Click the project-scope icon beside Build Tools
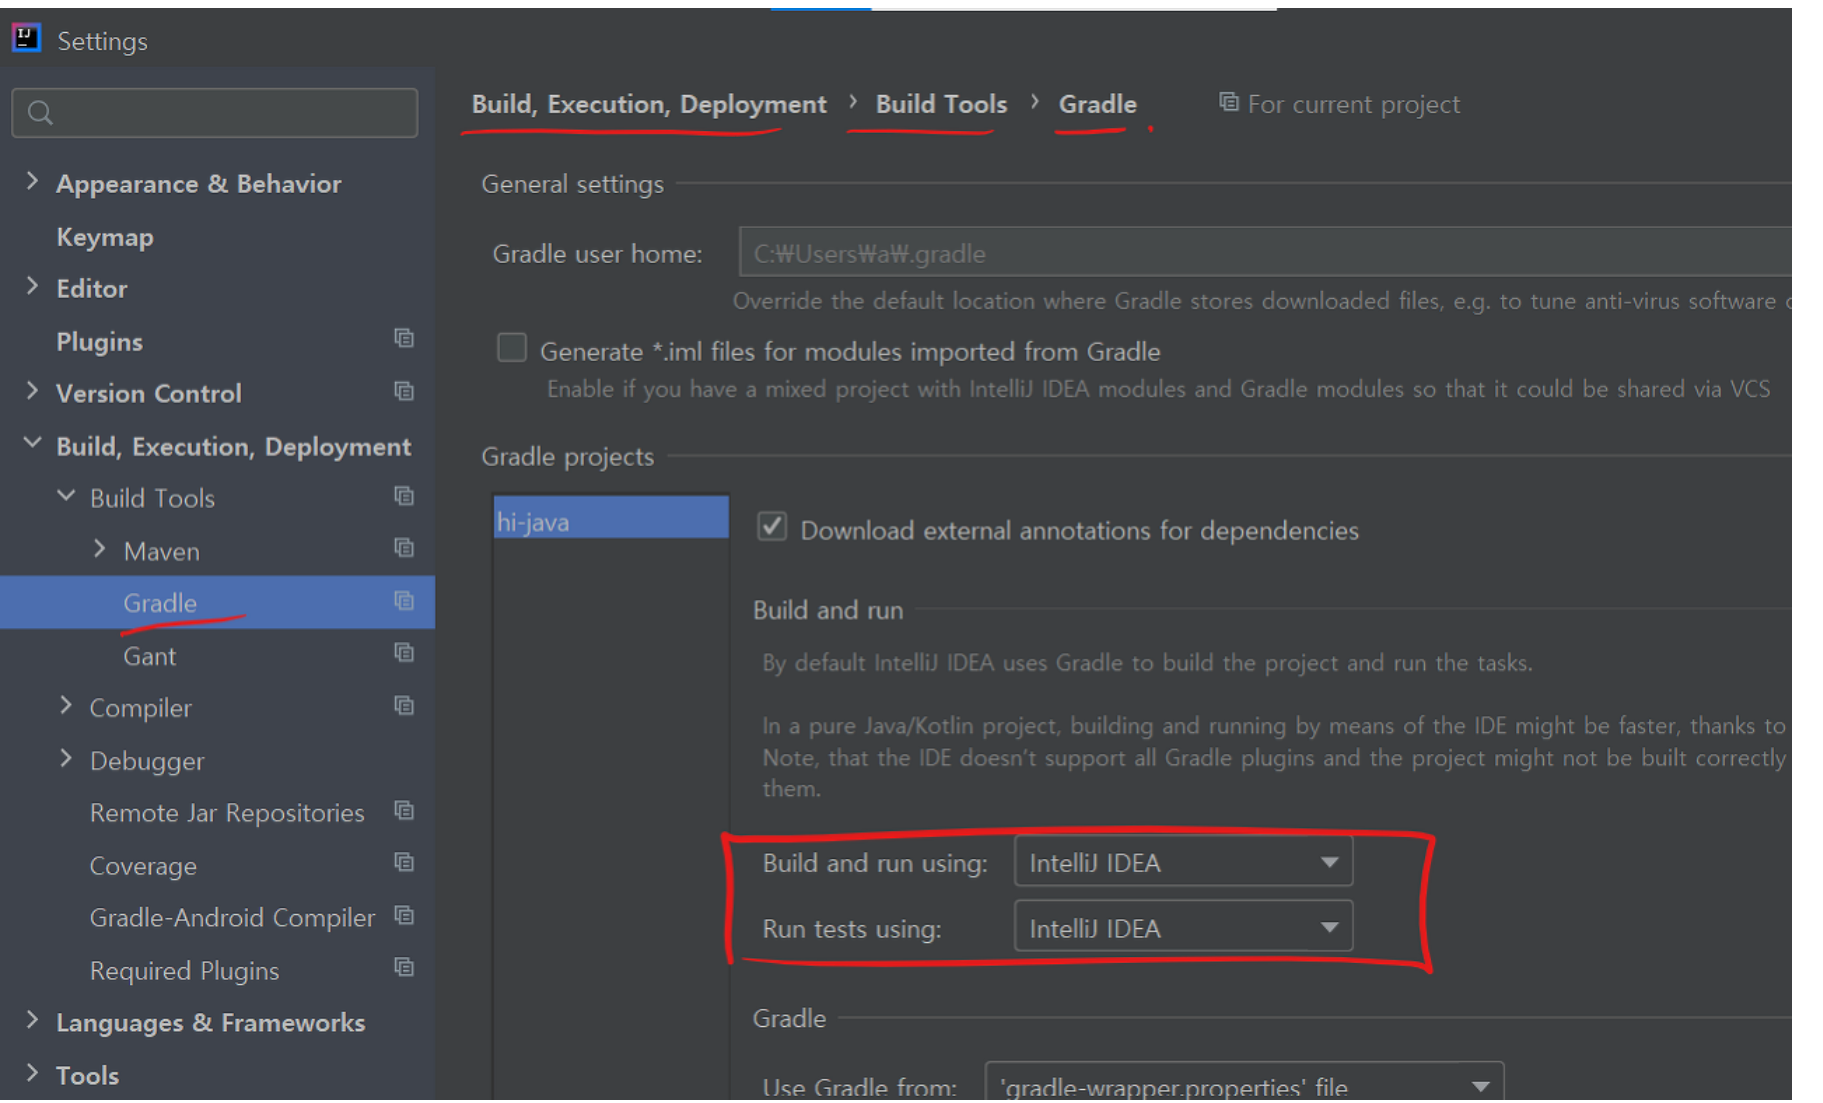Viewport: 1823px width, 1103px height. click(x=404, y=496)
